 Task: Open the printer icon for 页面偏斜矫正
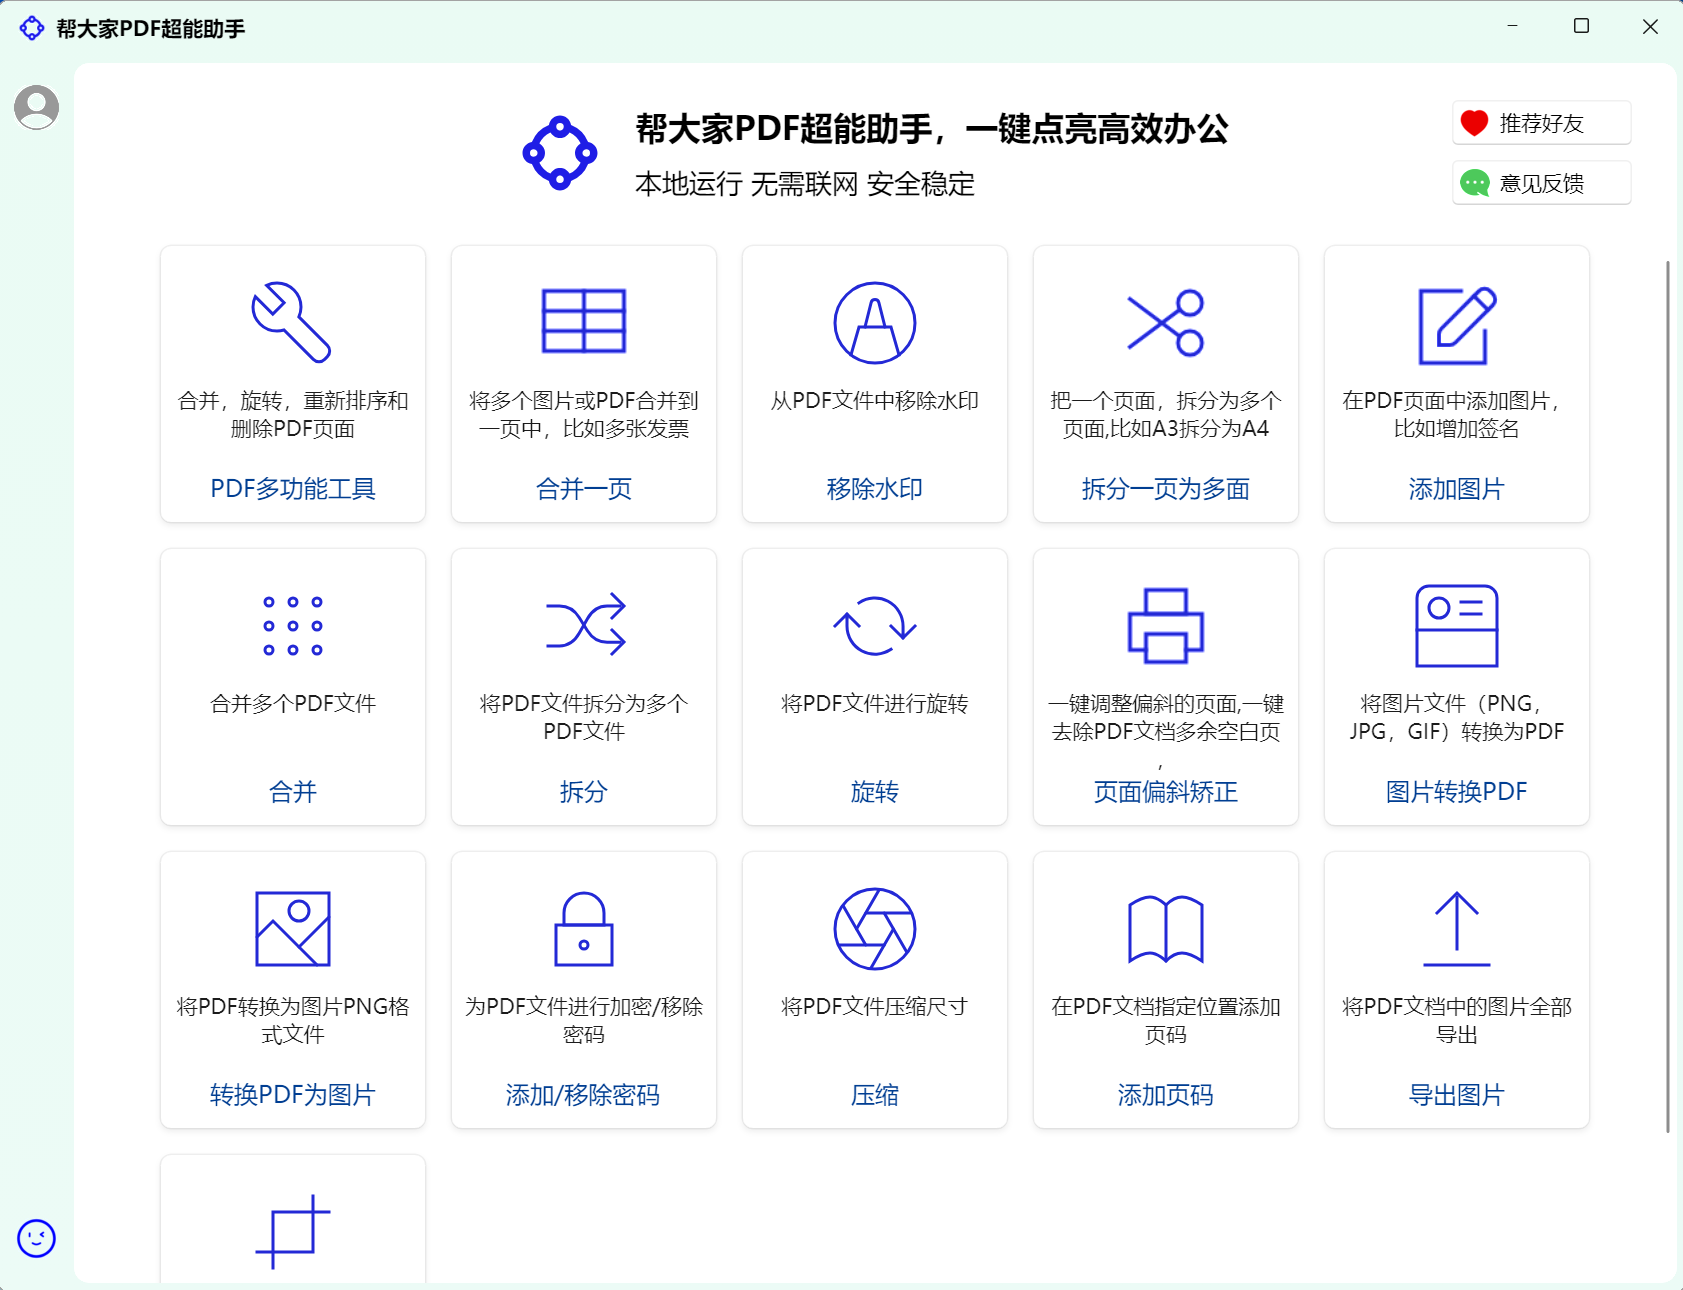pyautogui.click(x=1165, y=625)
